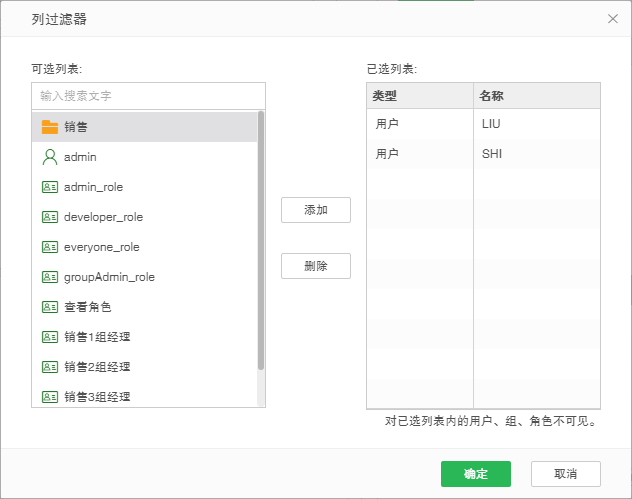Click the role icon beside admin_role
The image size is (632, 499).
(50, 187)
